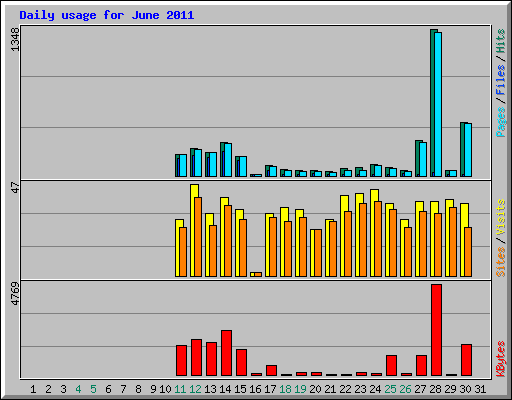This screenshot has height=400, width=512.
Task: Click the 'Visits' legend label
Action: (501, 218)
